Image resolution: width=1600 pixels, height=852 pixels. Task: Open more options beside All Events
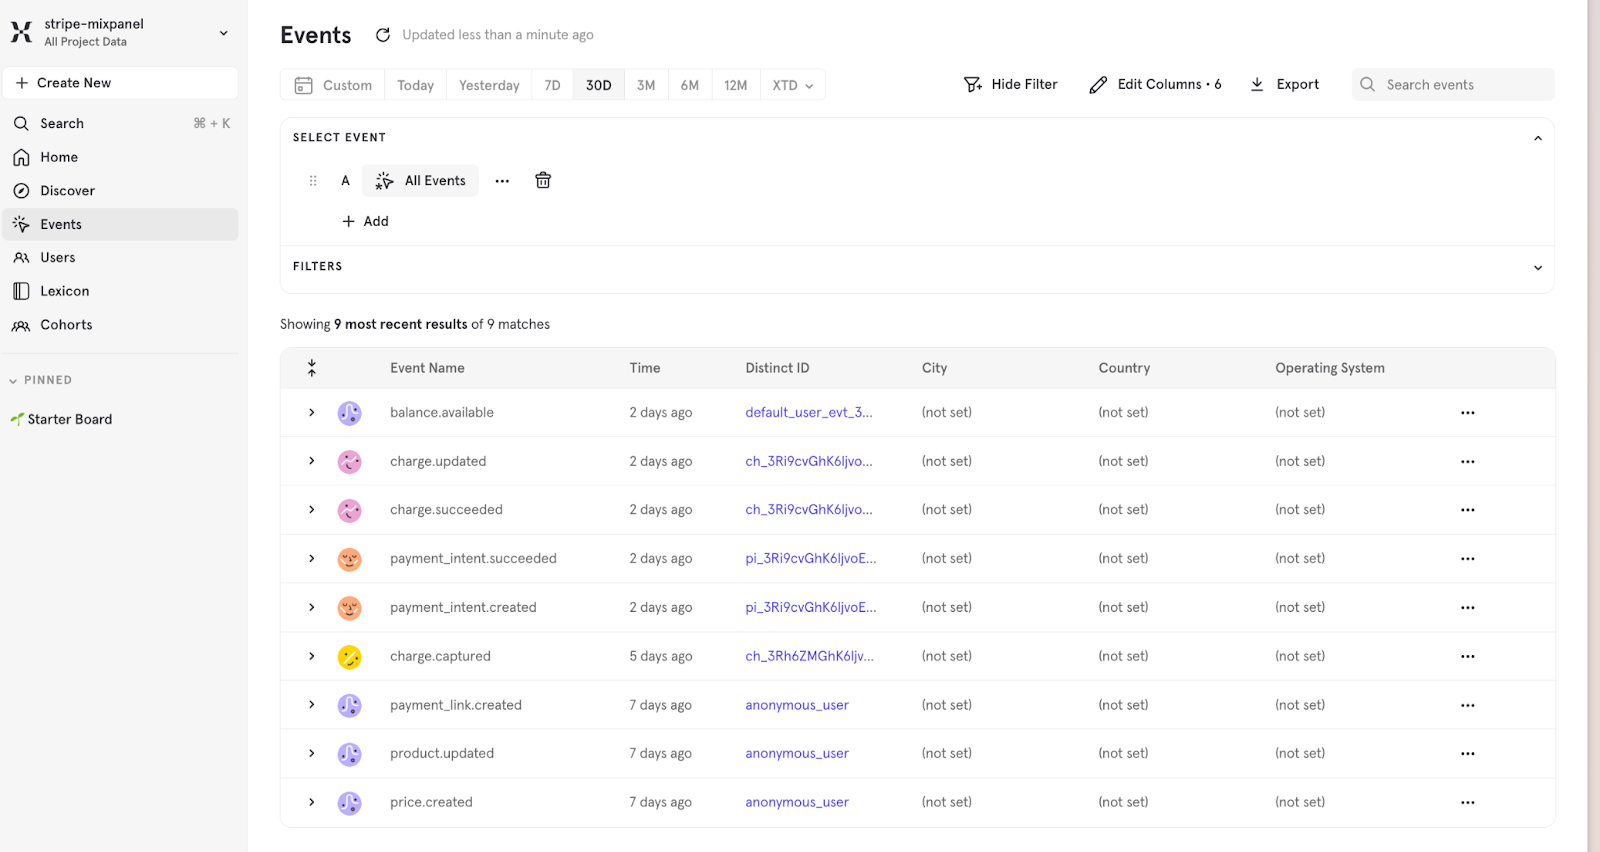pos(502,181)
